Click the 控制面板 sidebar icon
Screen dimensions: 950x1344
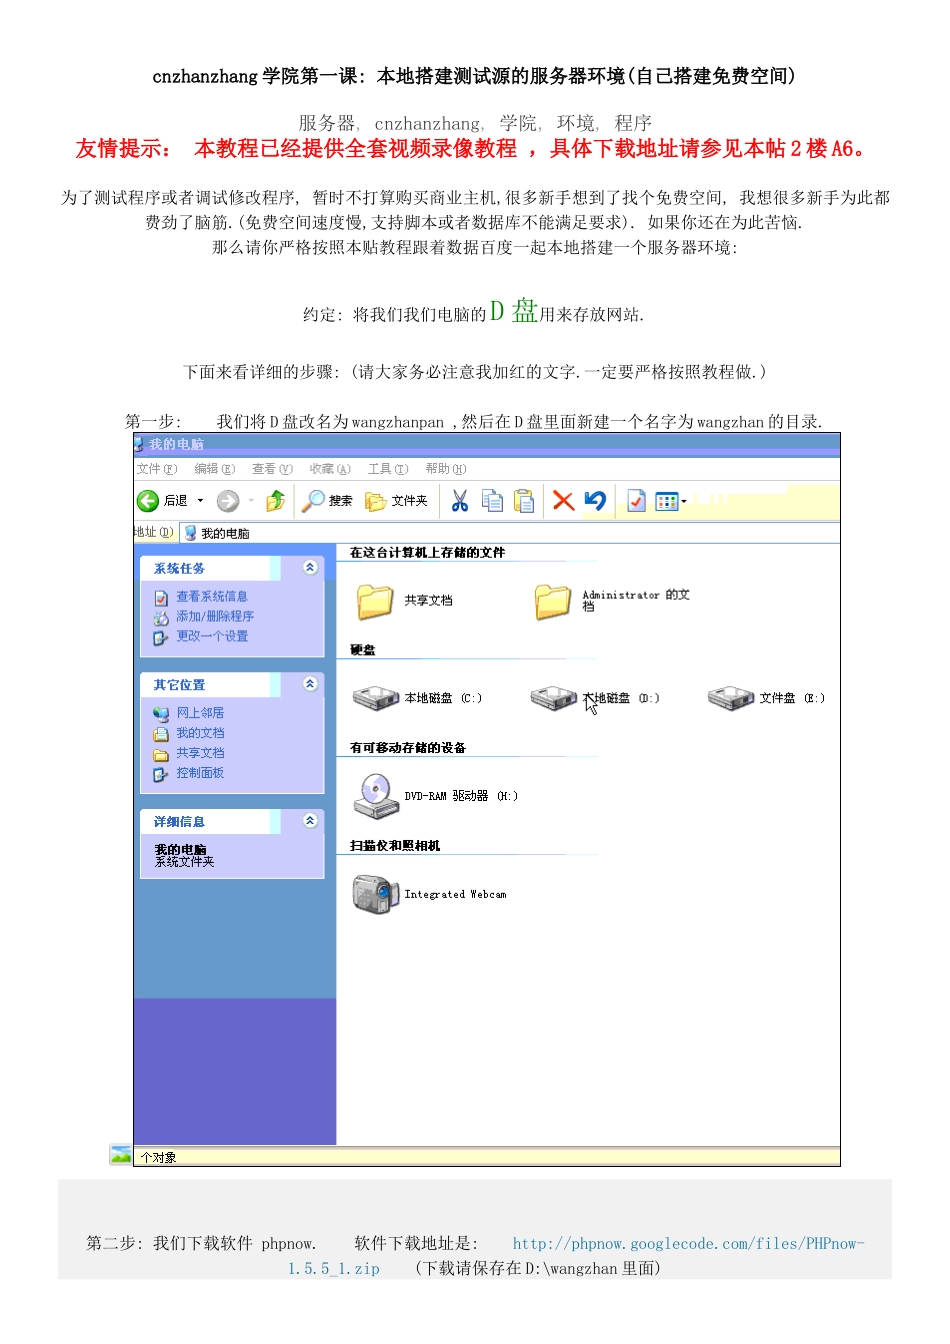tap(161, 774)
